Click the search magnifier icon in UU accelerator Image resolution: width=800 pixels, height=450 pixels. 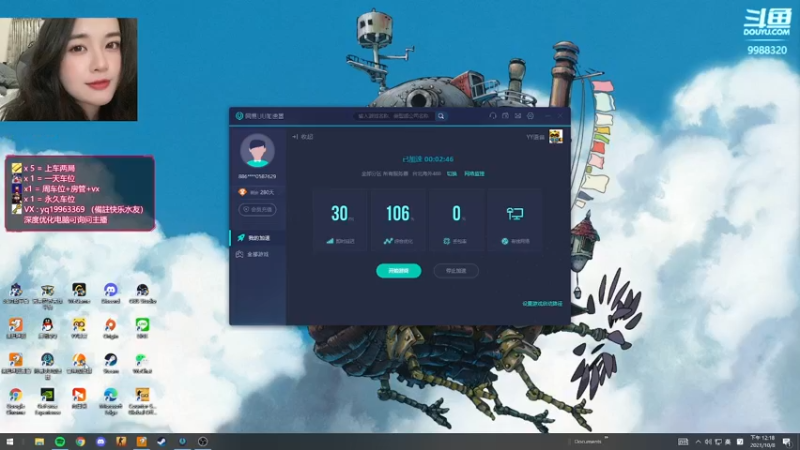441,116
